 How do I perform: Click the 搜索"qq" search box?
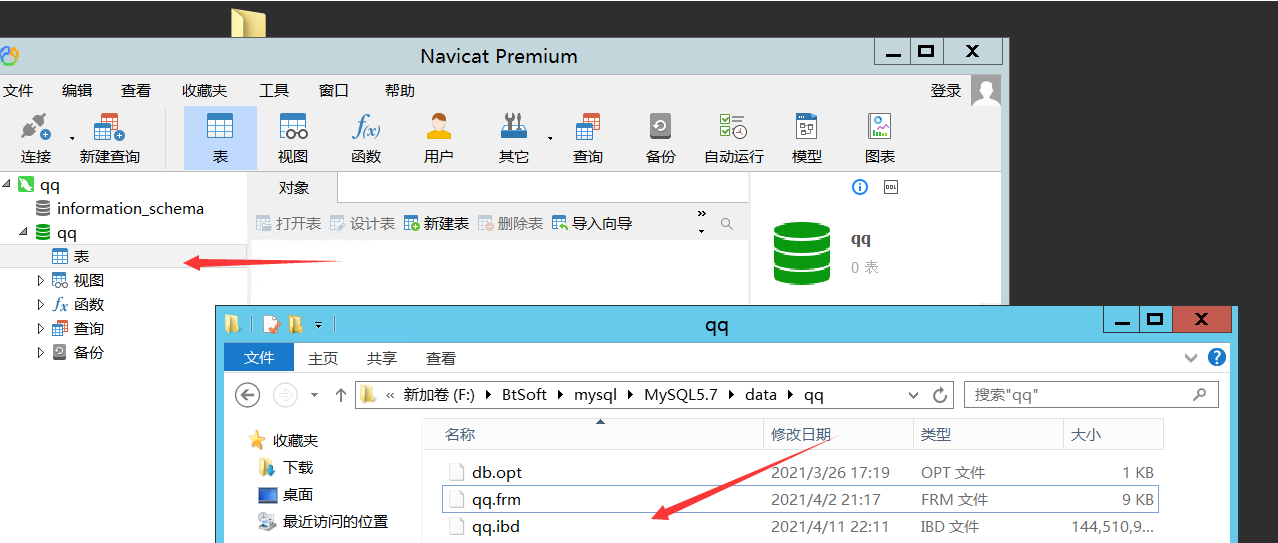[1091, 395]
